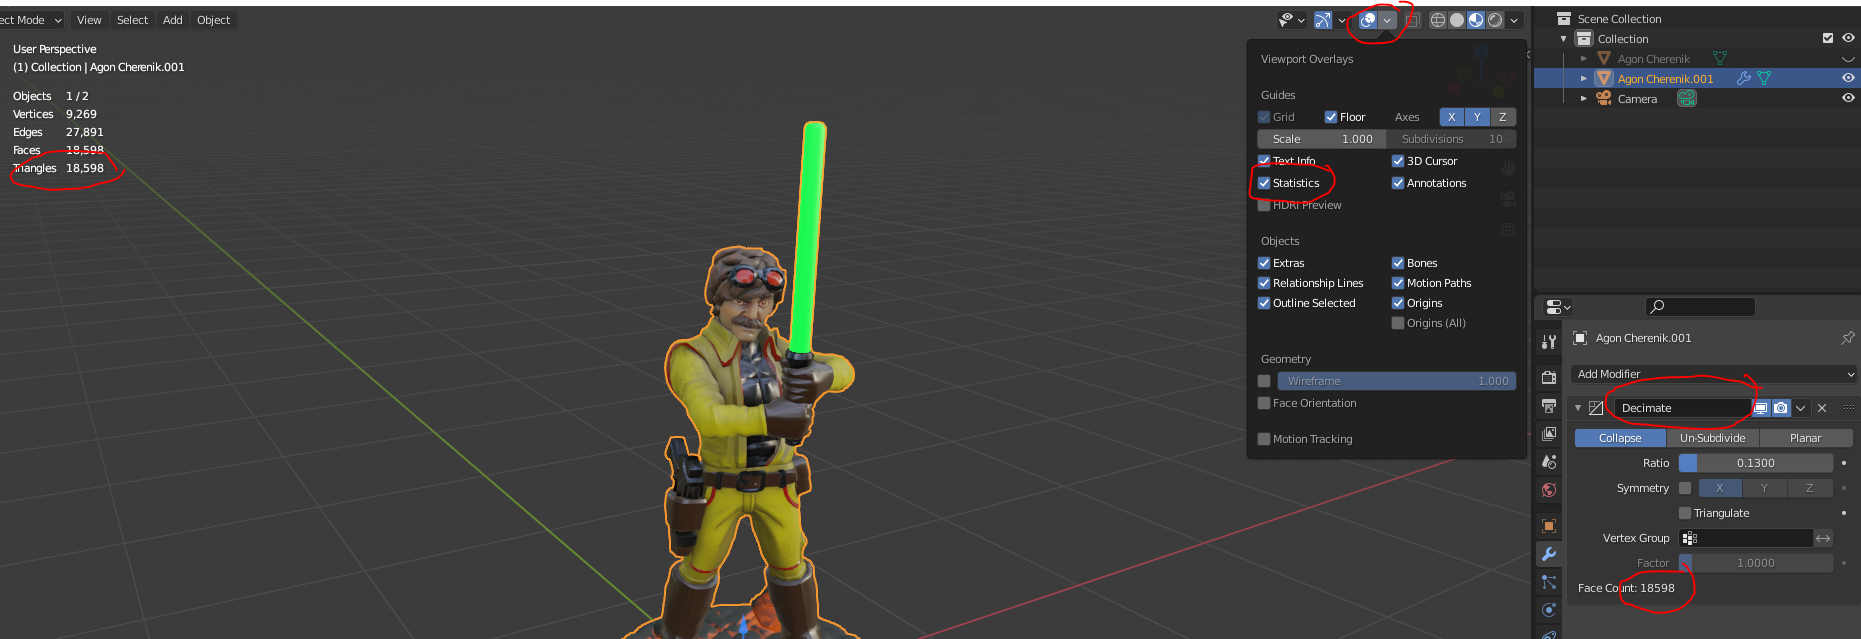Select the Un-Subdivide decimate mode
The width and height of the screenshot is (1861, 639).
(1712, 438)
